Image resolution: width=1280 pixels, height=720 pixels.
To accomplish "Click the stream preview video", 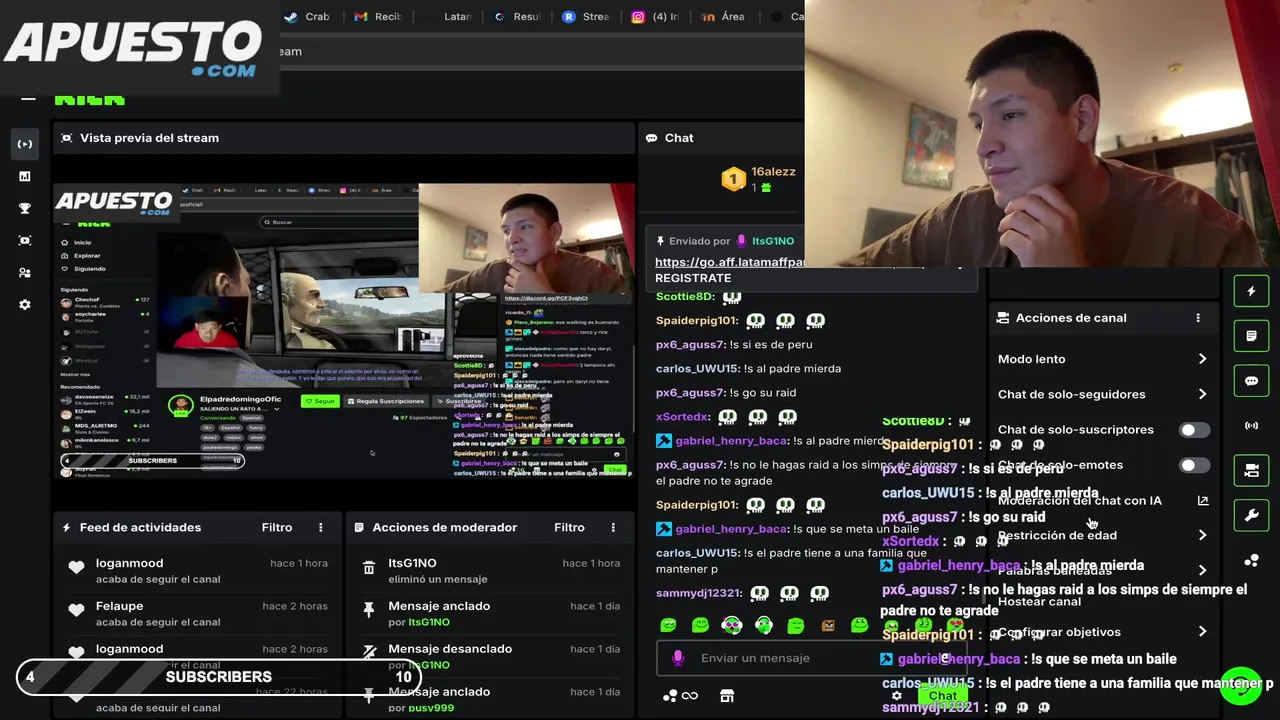I will 344,331.
